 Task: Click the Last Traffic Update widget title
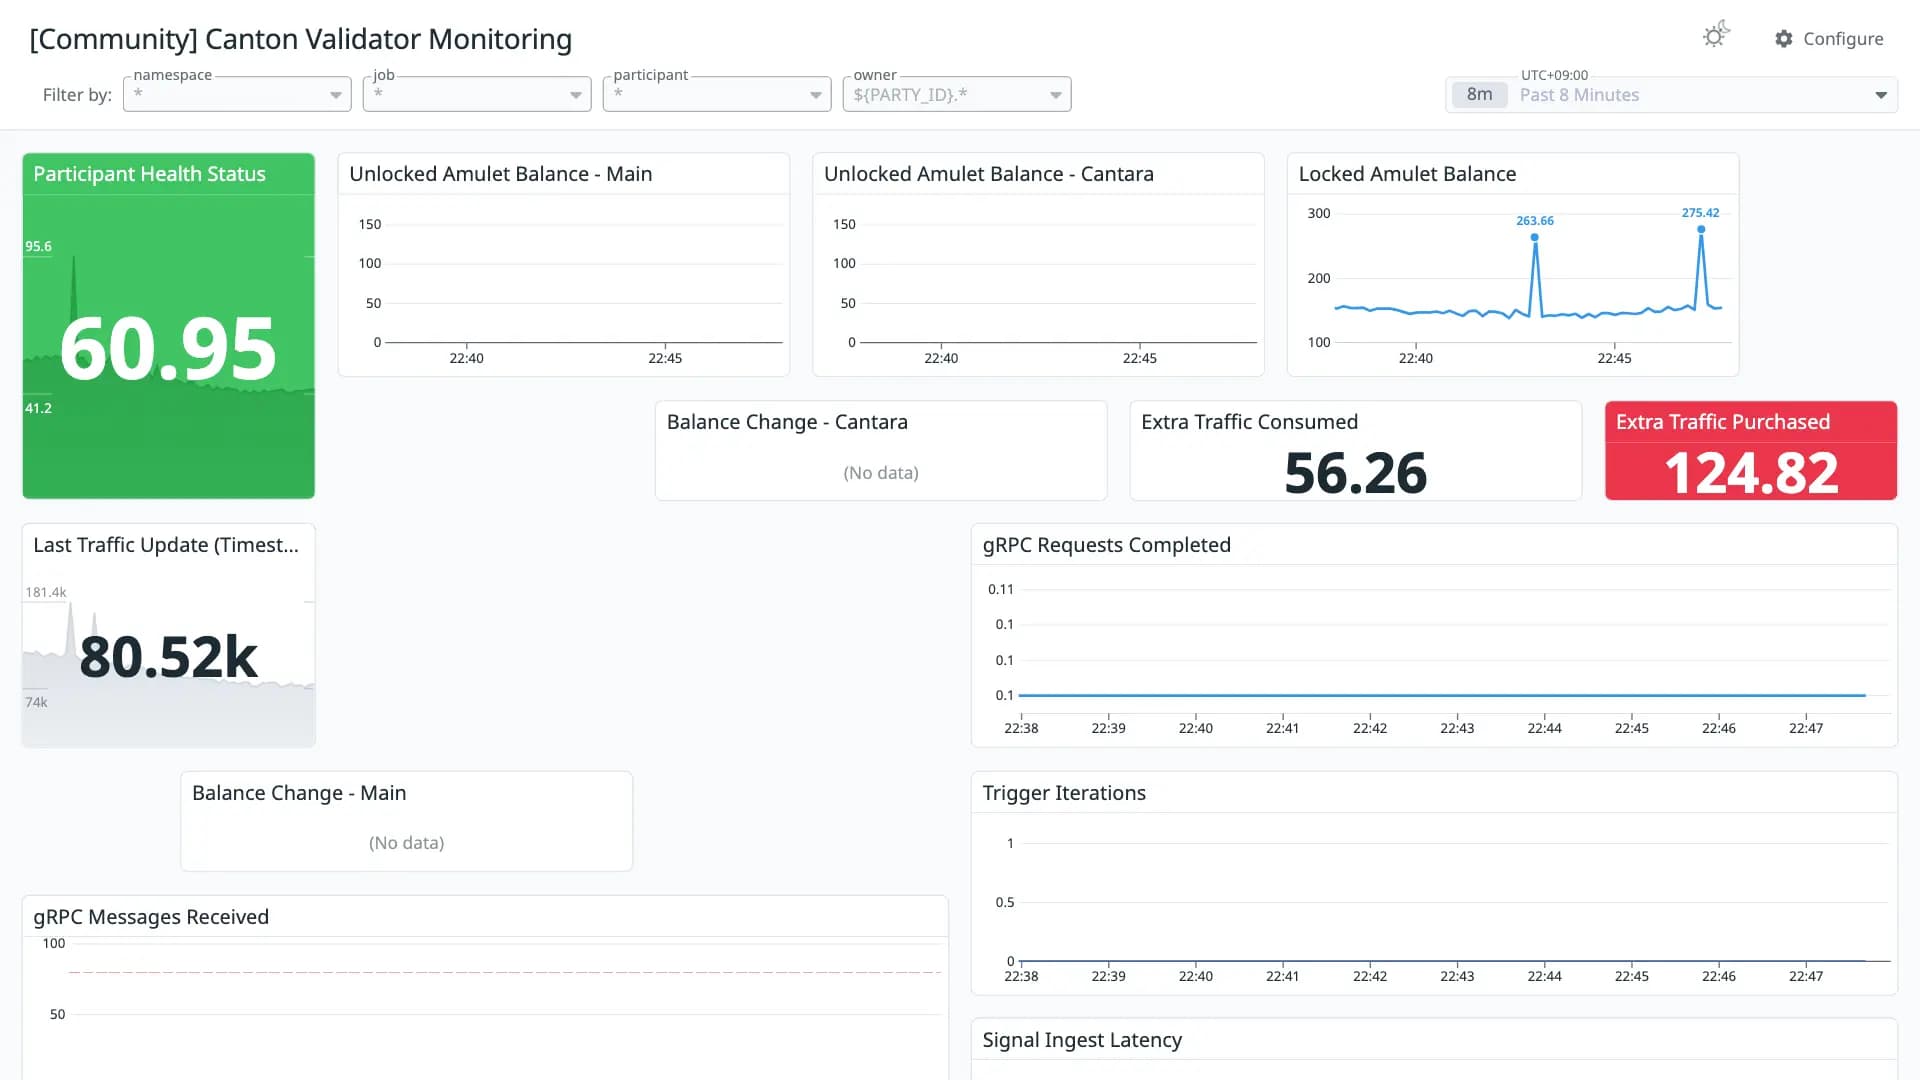166,545
